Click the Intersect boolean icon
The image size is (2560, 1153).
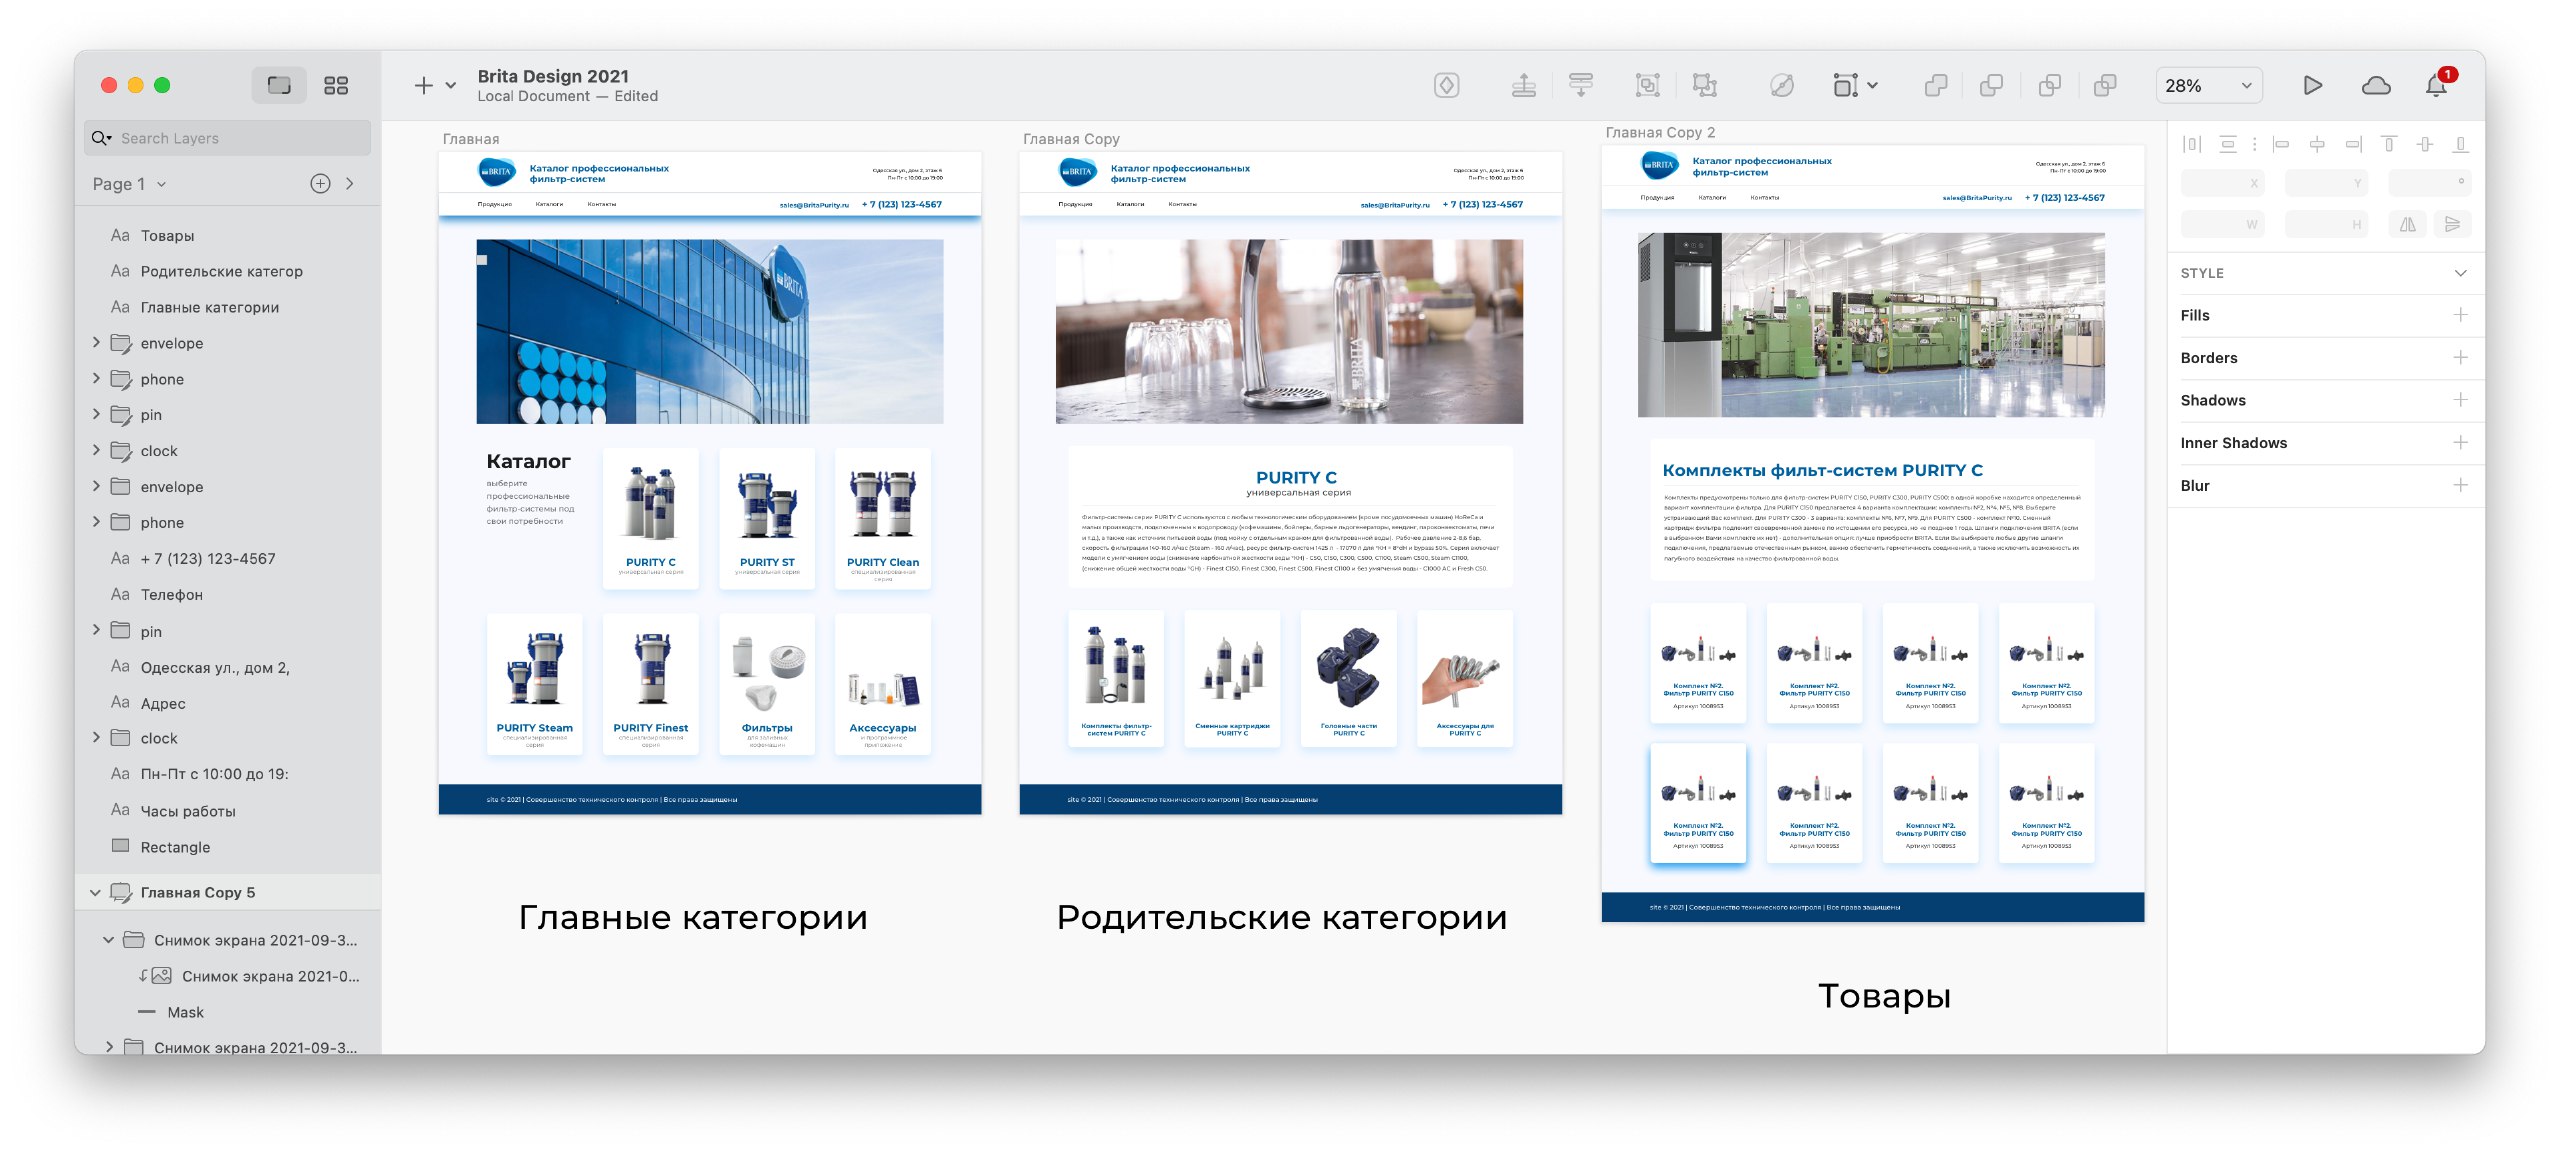2049,86
